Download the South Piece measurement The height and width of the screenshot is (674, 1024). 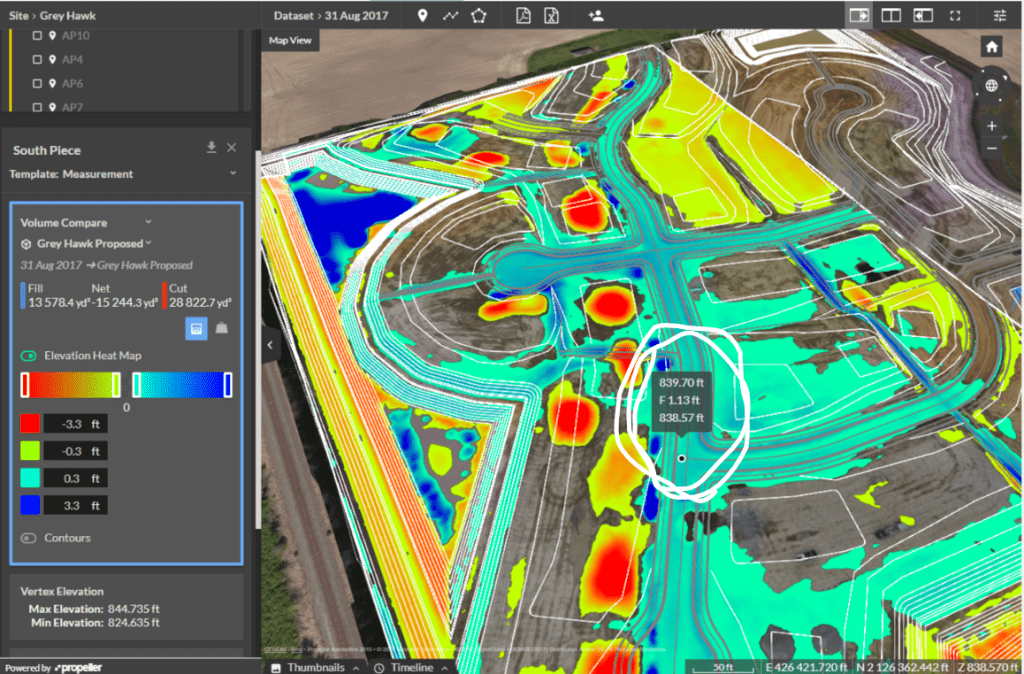[211, 147]
